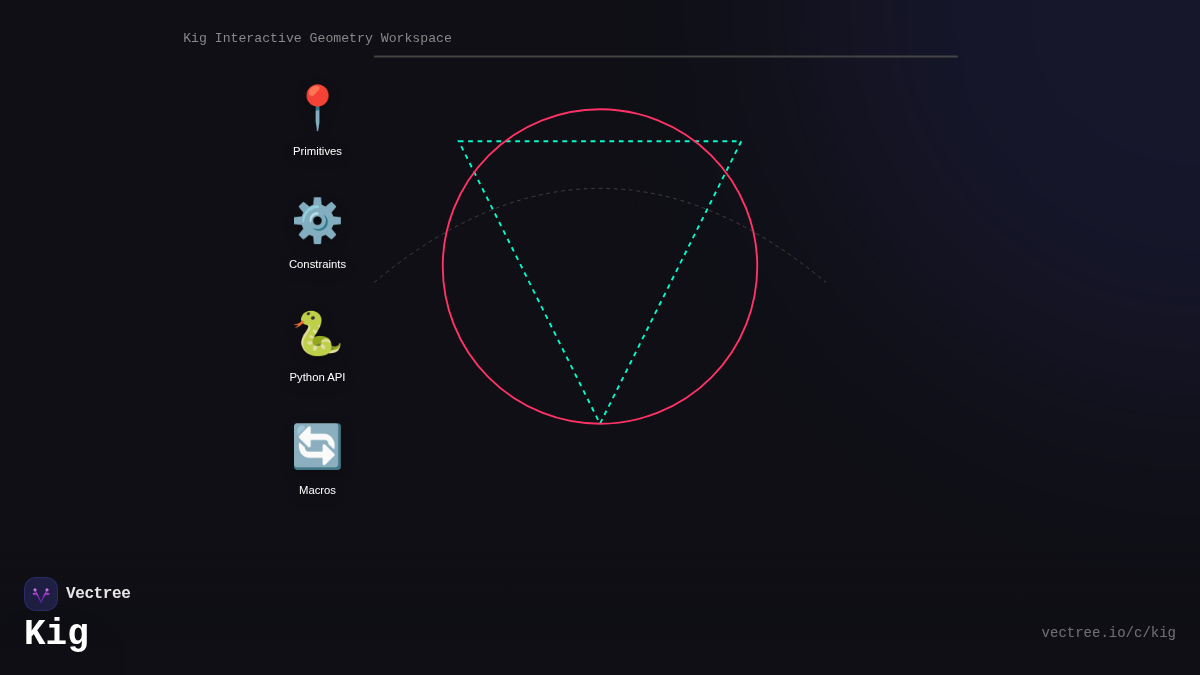1200x675 pixels.
Task: Click the top edge of the cyan dashed triangle
Action: [600, 141]
